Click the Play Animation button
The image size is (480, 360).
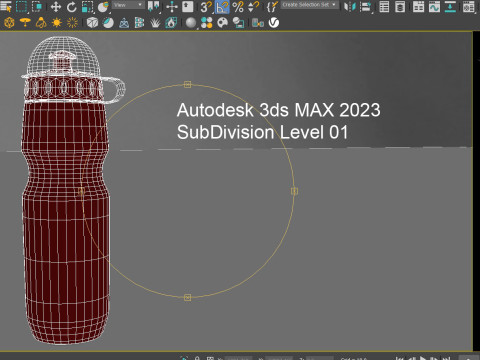[x=423, y=358]
